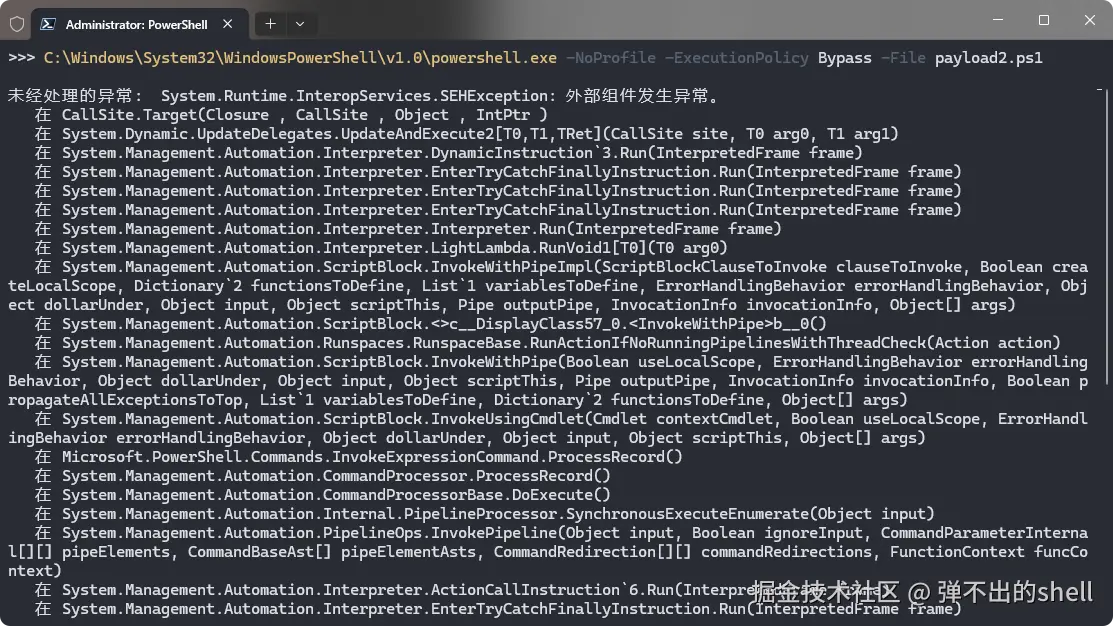Maximize the terminal window

1043,20
